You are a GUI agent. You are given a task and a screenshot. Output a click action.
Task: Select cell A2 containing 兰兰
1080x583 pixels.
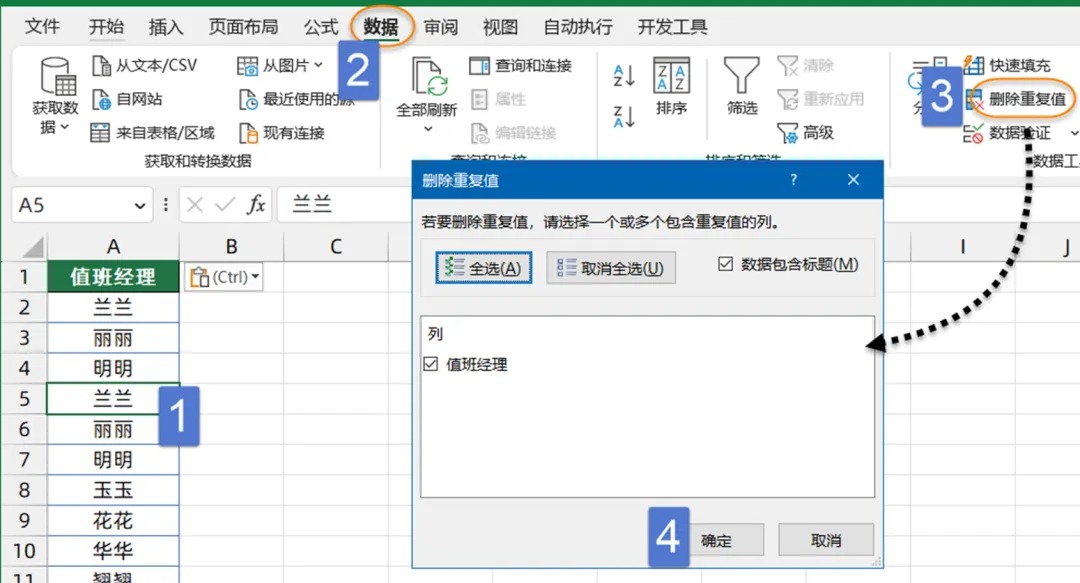pyautogui.click(x=113, y=307)
